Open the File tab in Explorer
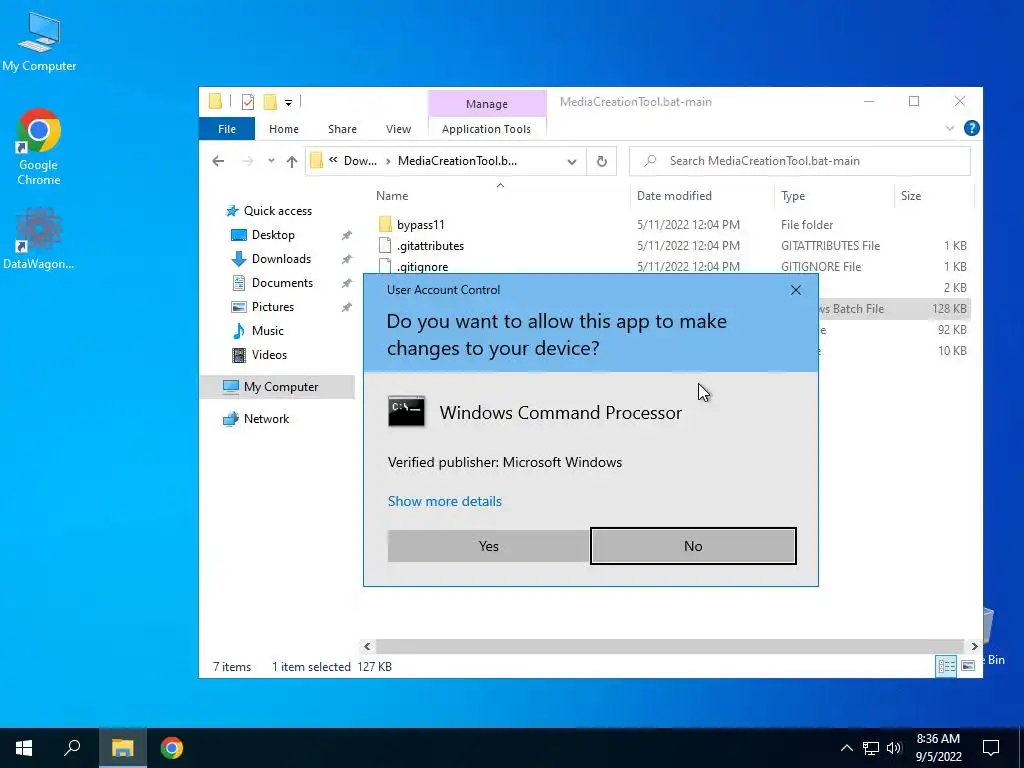This screenshot has width=1024, height=768. click(227, 129)
